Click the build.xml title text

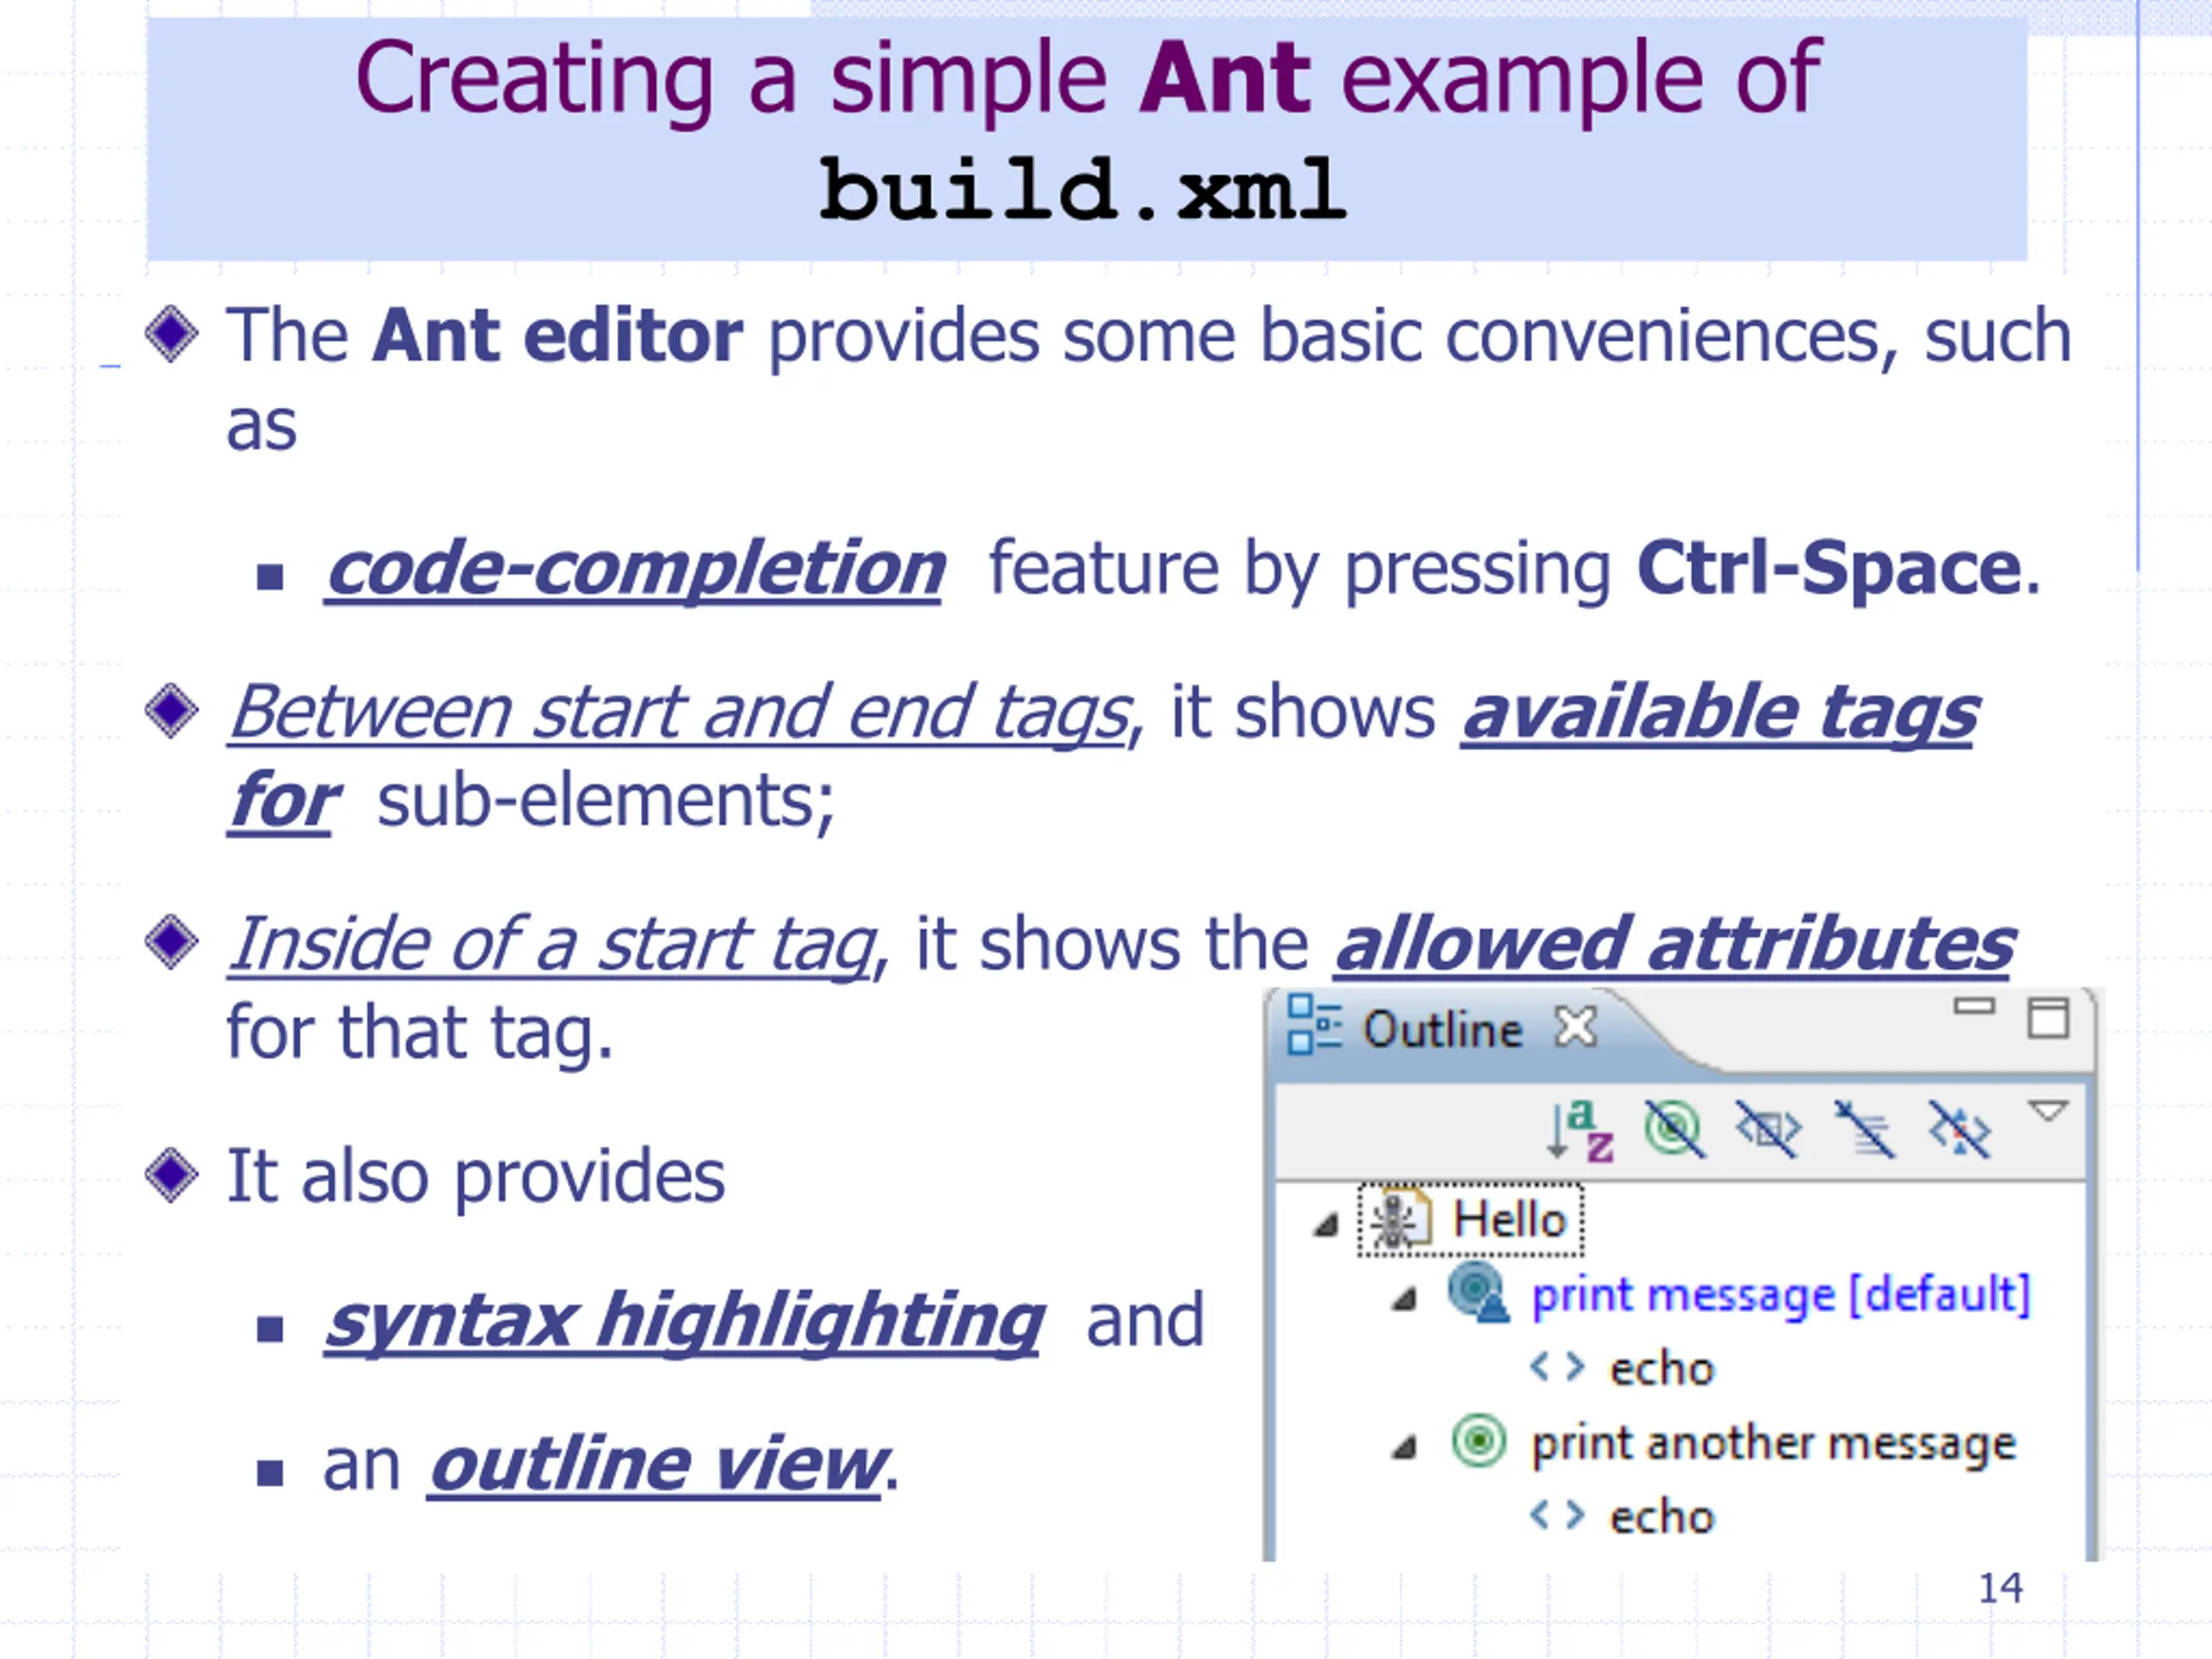click(1083, 189)
